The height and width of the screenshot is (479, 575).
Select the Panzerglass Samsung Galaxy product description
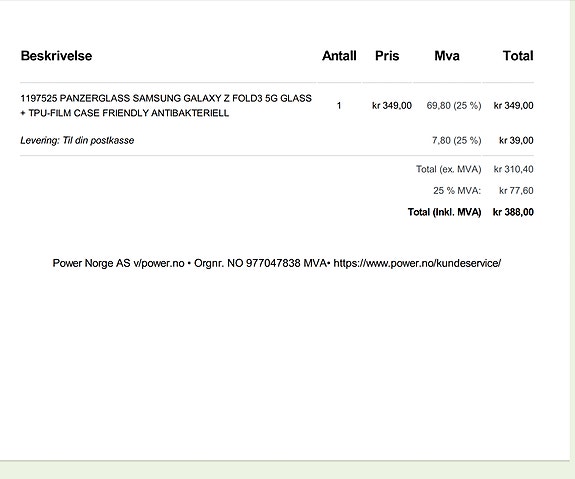(x=166, y=106)
